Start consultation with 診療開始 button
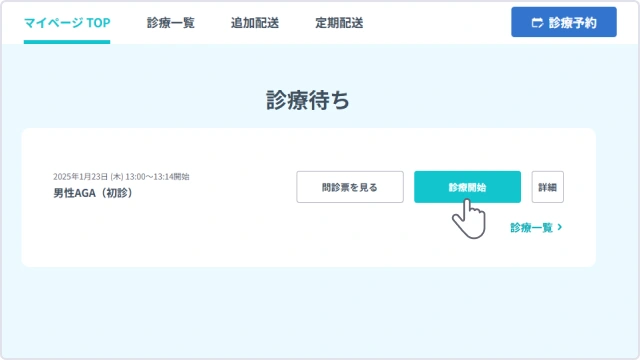Screen dimensions: 640x360 coord(467,187)
